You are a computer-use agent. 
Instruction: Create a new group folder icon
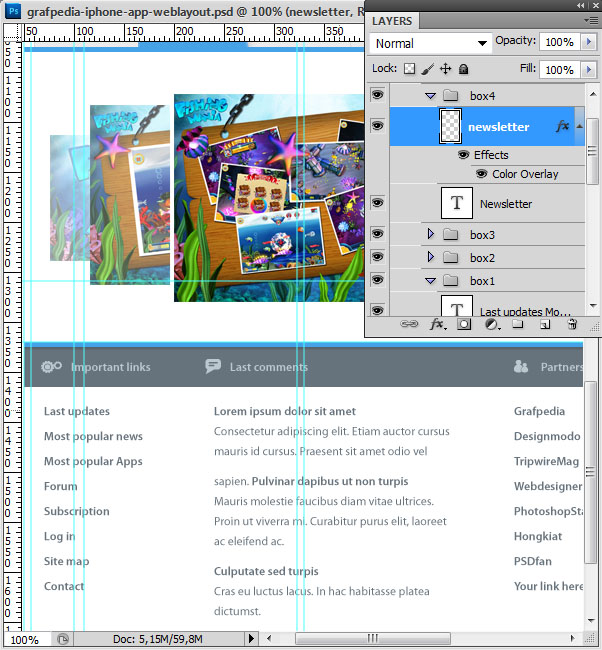517,324
